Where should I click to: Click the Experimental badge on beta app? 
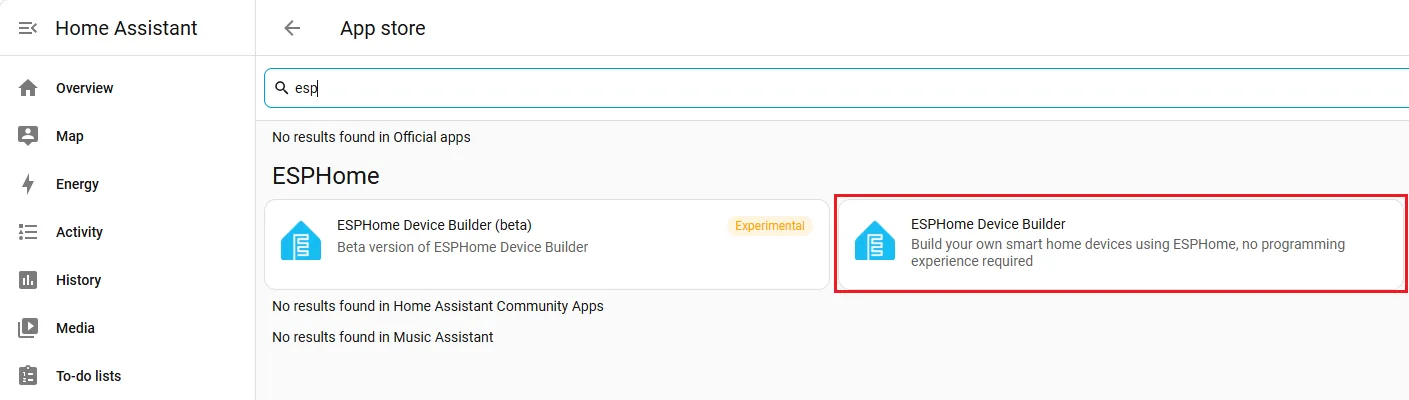point(770,226)
